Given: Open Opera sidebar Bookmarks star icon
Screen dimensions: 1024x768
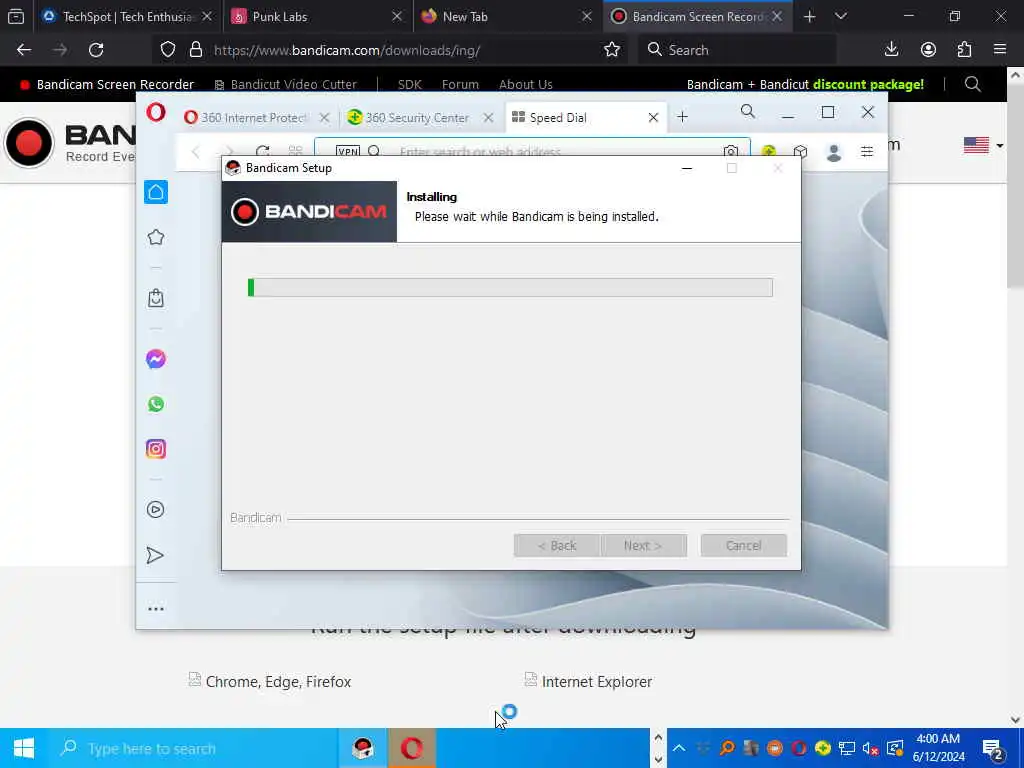Looking at the screenshot, I should (x=155, y=237).
